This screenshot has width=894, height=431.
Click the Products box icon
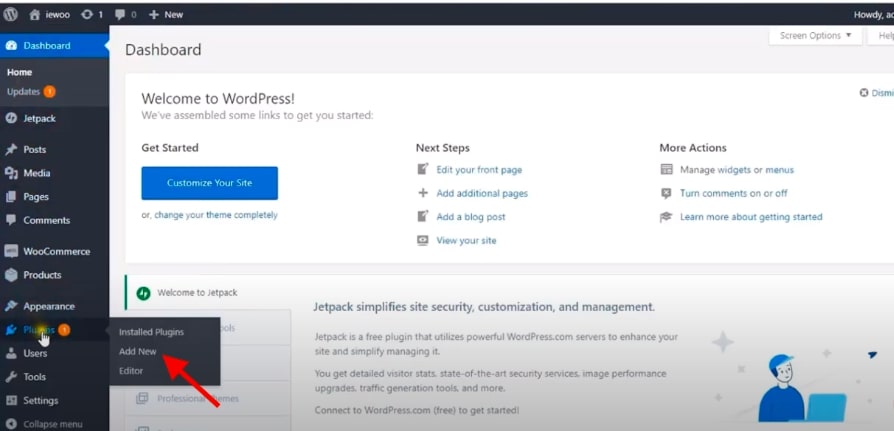pos(11,275)
